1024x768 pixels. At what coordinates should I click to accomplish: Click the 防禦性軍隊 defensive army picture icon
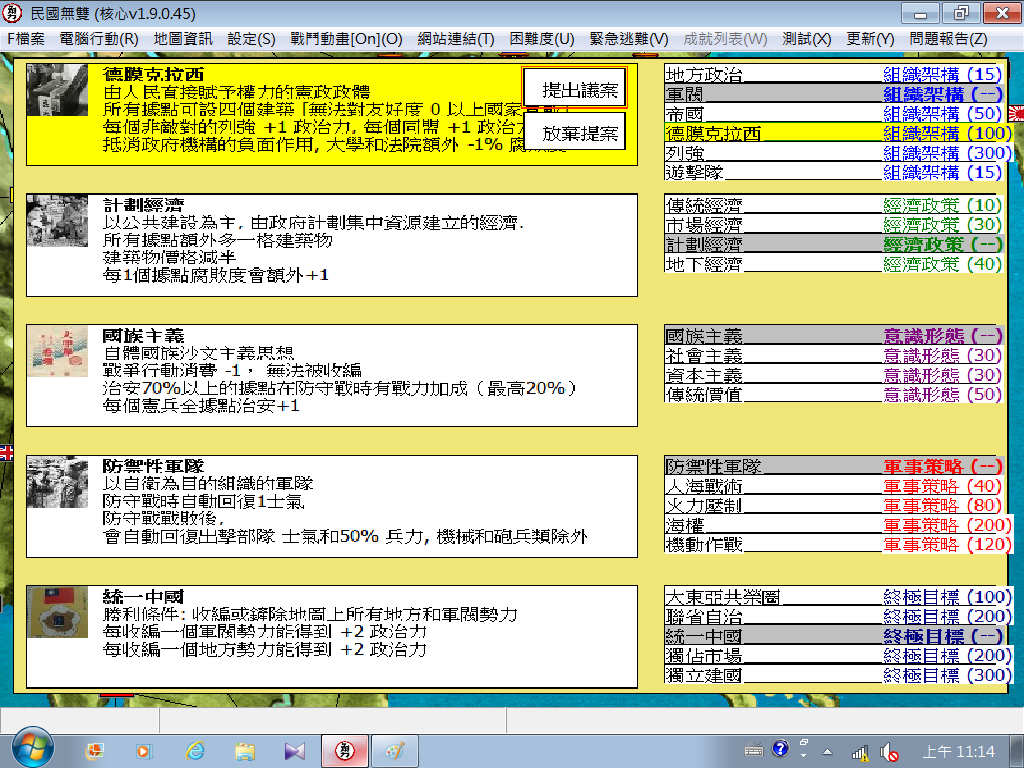pos(57,485)
